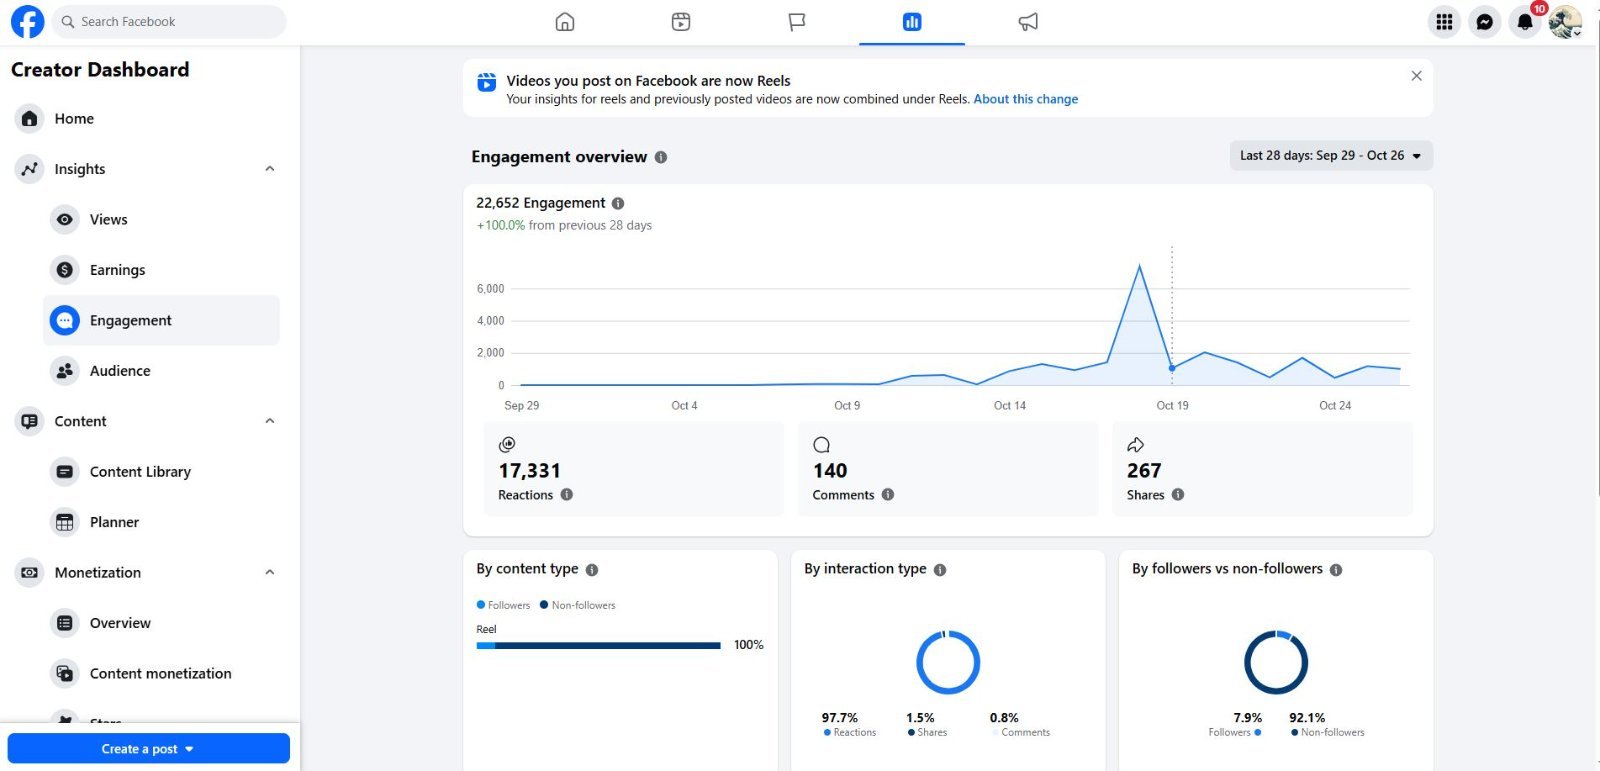The width and height of the screenshot is (1600, 771).
Task: Open the Facebook logo home link
Action: [x=27, y=22]
